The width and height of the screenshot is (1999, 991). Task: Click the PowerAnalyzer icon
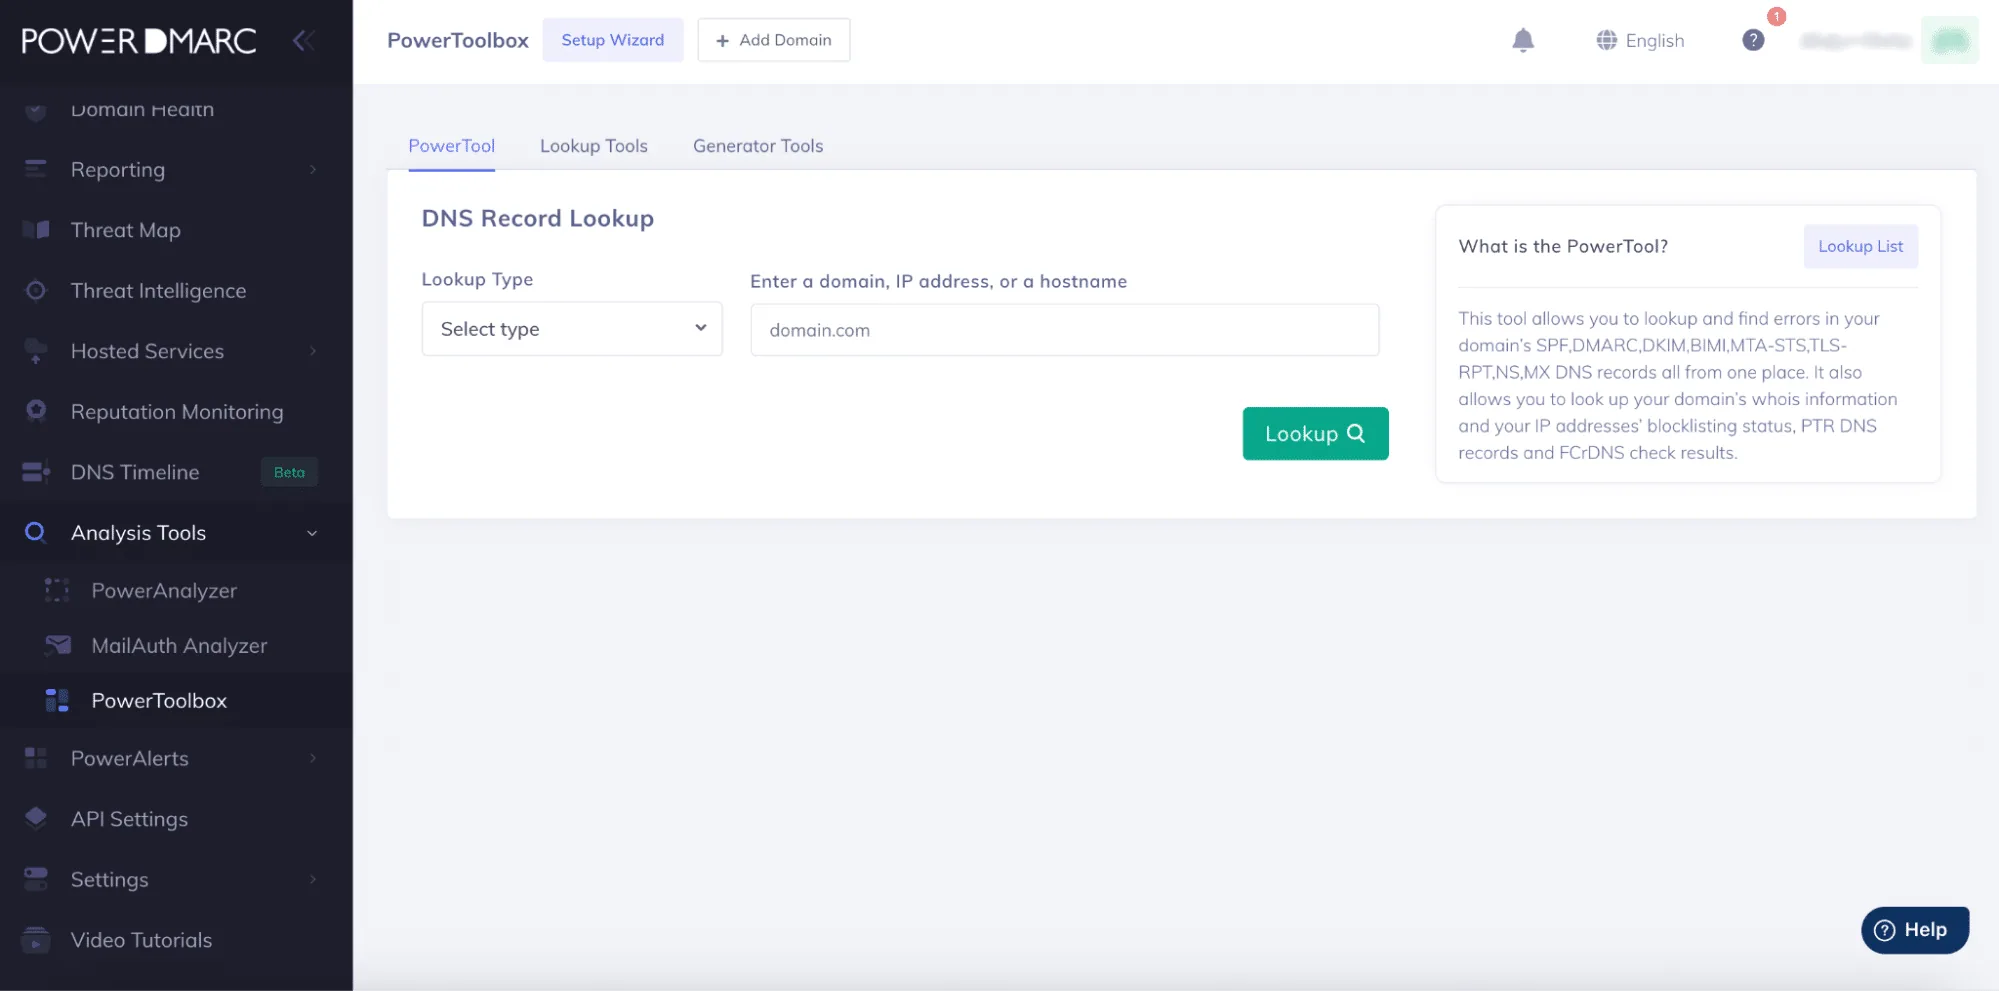(x=57, y=590)
